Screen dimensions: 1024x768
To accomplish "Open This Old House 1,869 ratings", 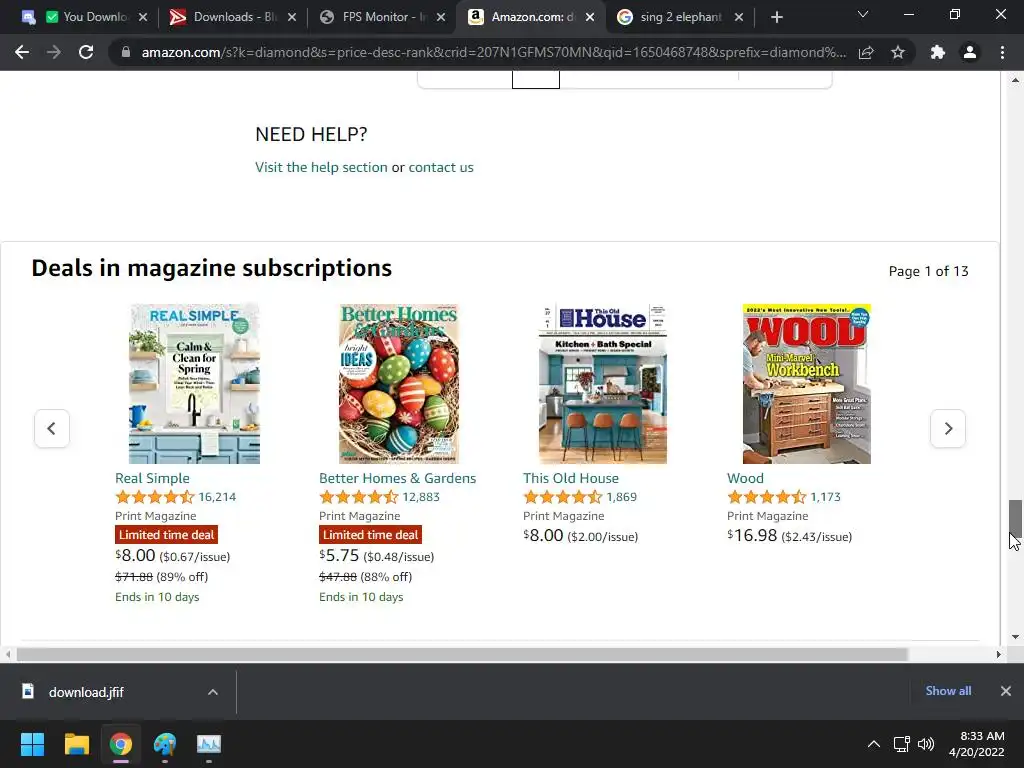I will coord(621,497).
